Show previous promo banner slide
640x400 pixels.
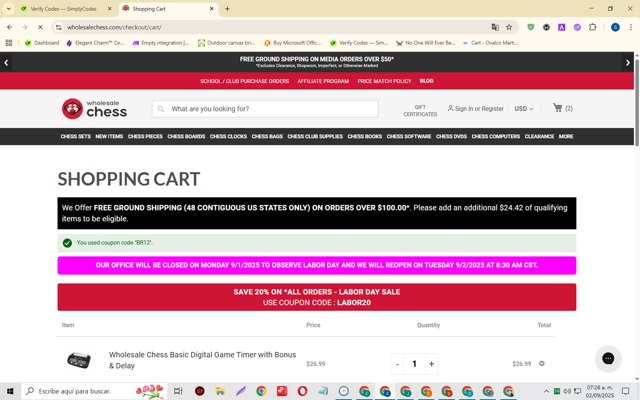(6, 62)
